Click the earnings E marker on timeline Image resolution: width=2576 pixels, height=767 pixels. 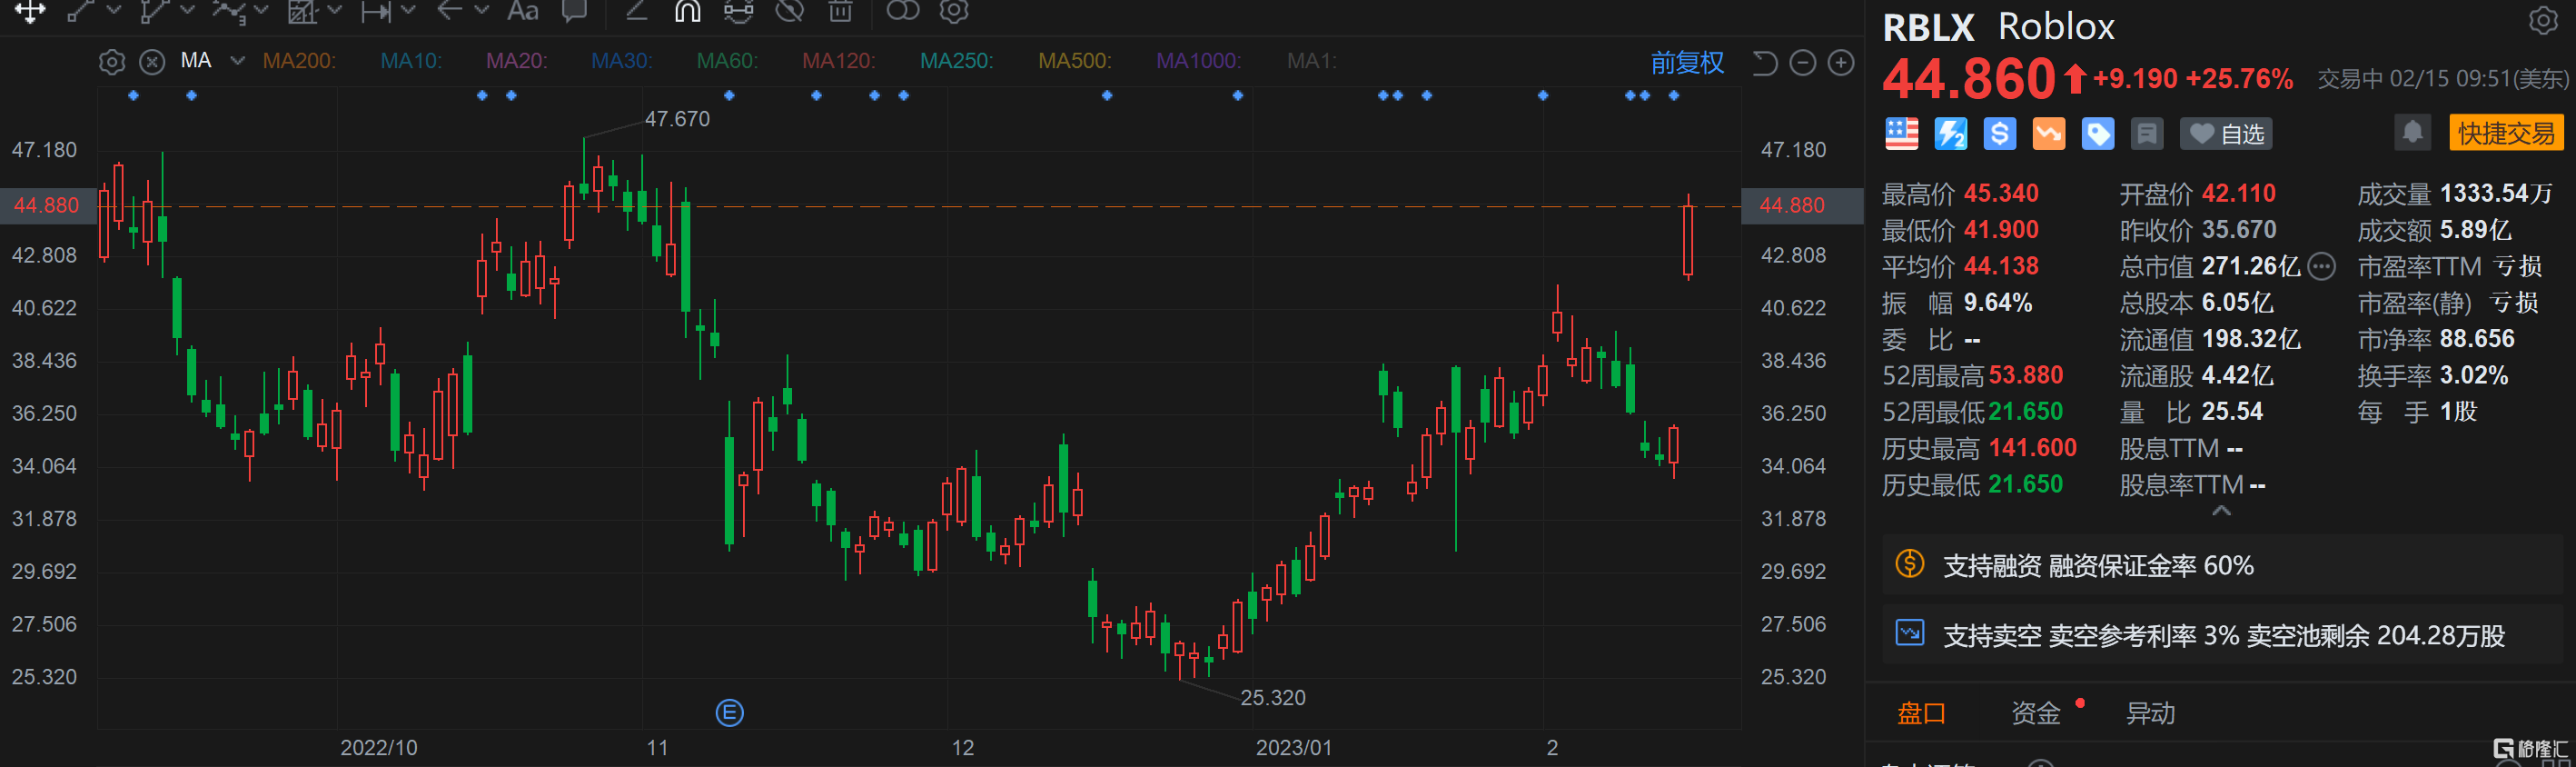point(730,713)
